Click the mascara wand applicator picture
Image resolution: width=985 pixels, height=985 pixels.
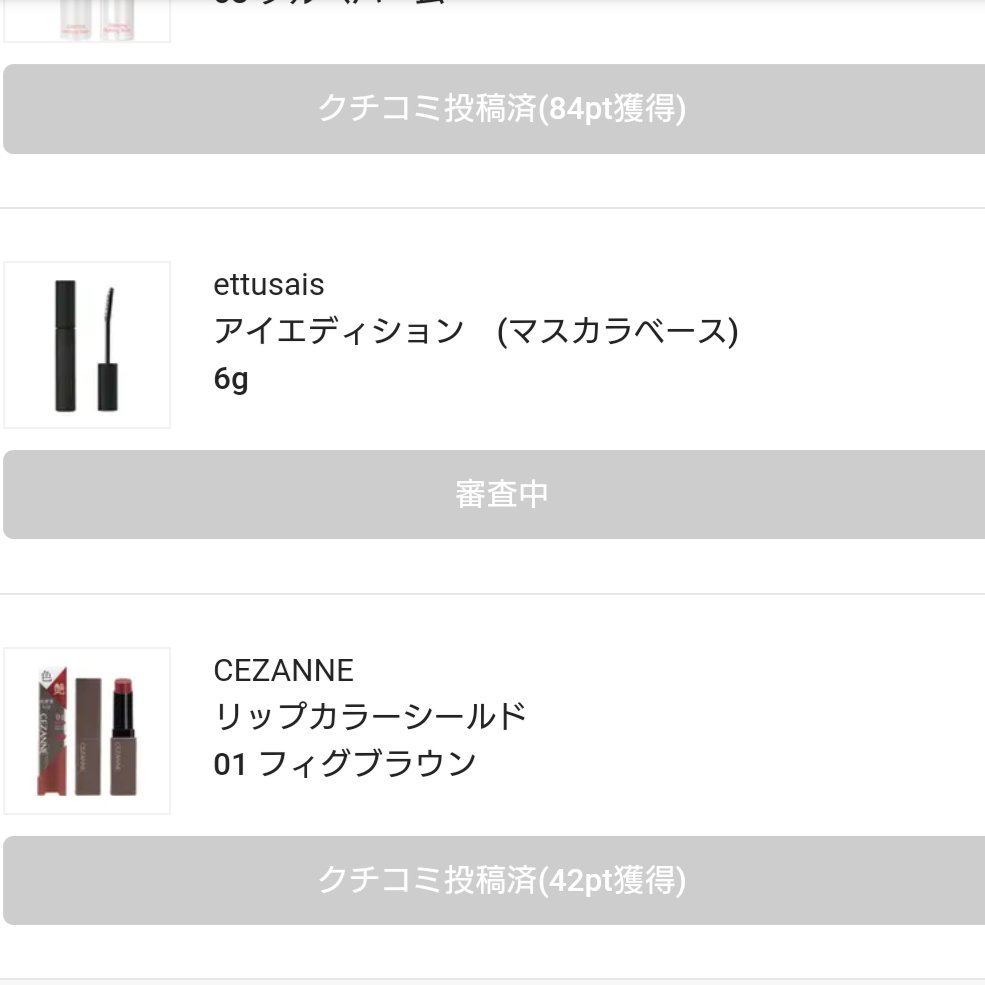pyautogui.click(x=107, y=345)
